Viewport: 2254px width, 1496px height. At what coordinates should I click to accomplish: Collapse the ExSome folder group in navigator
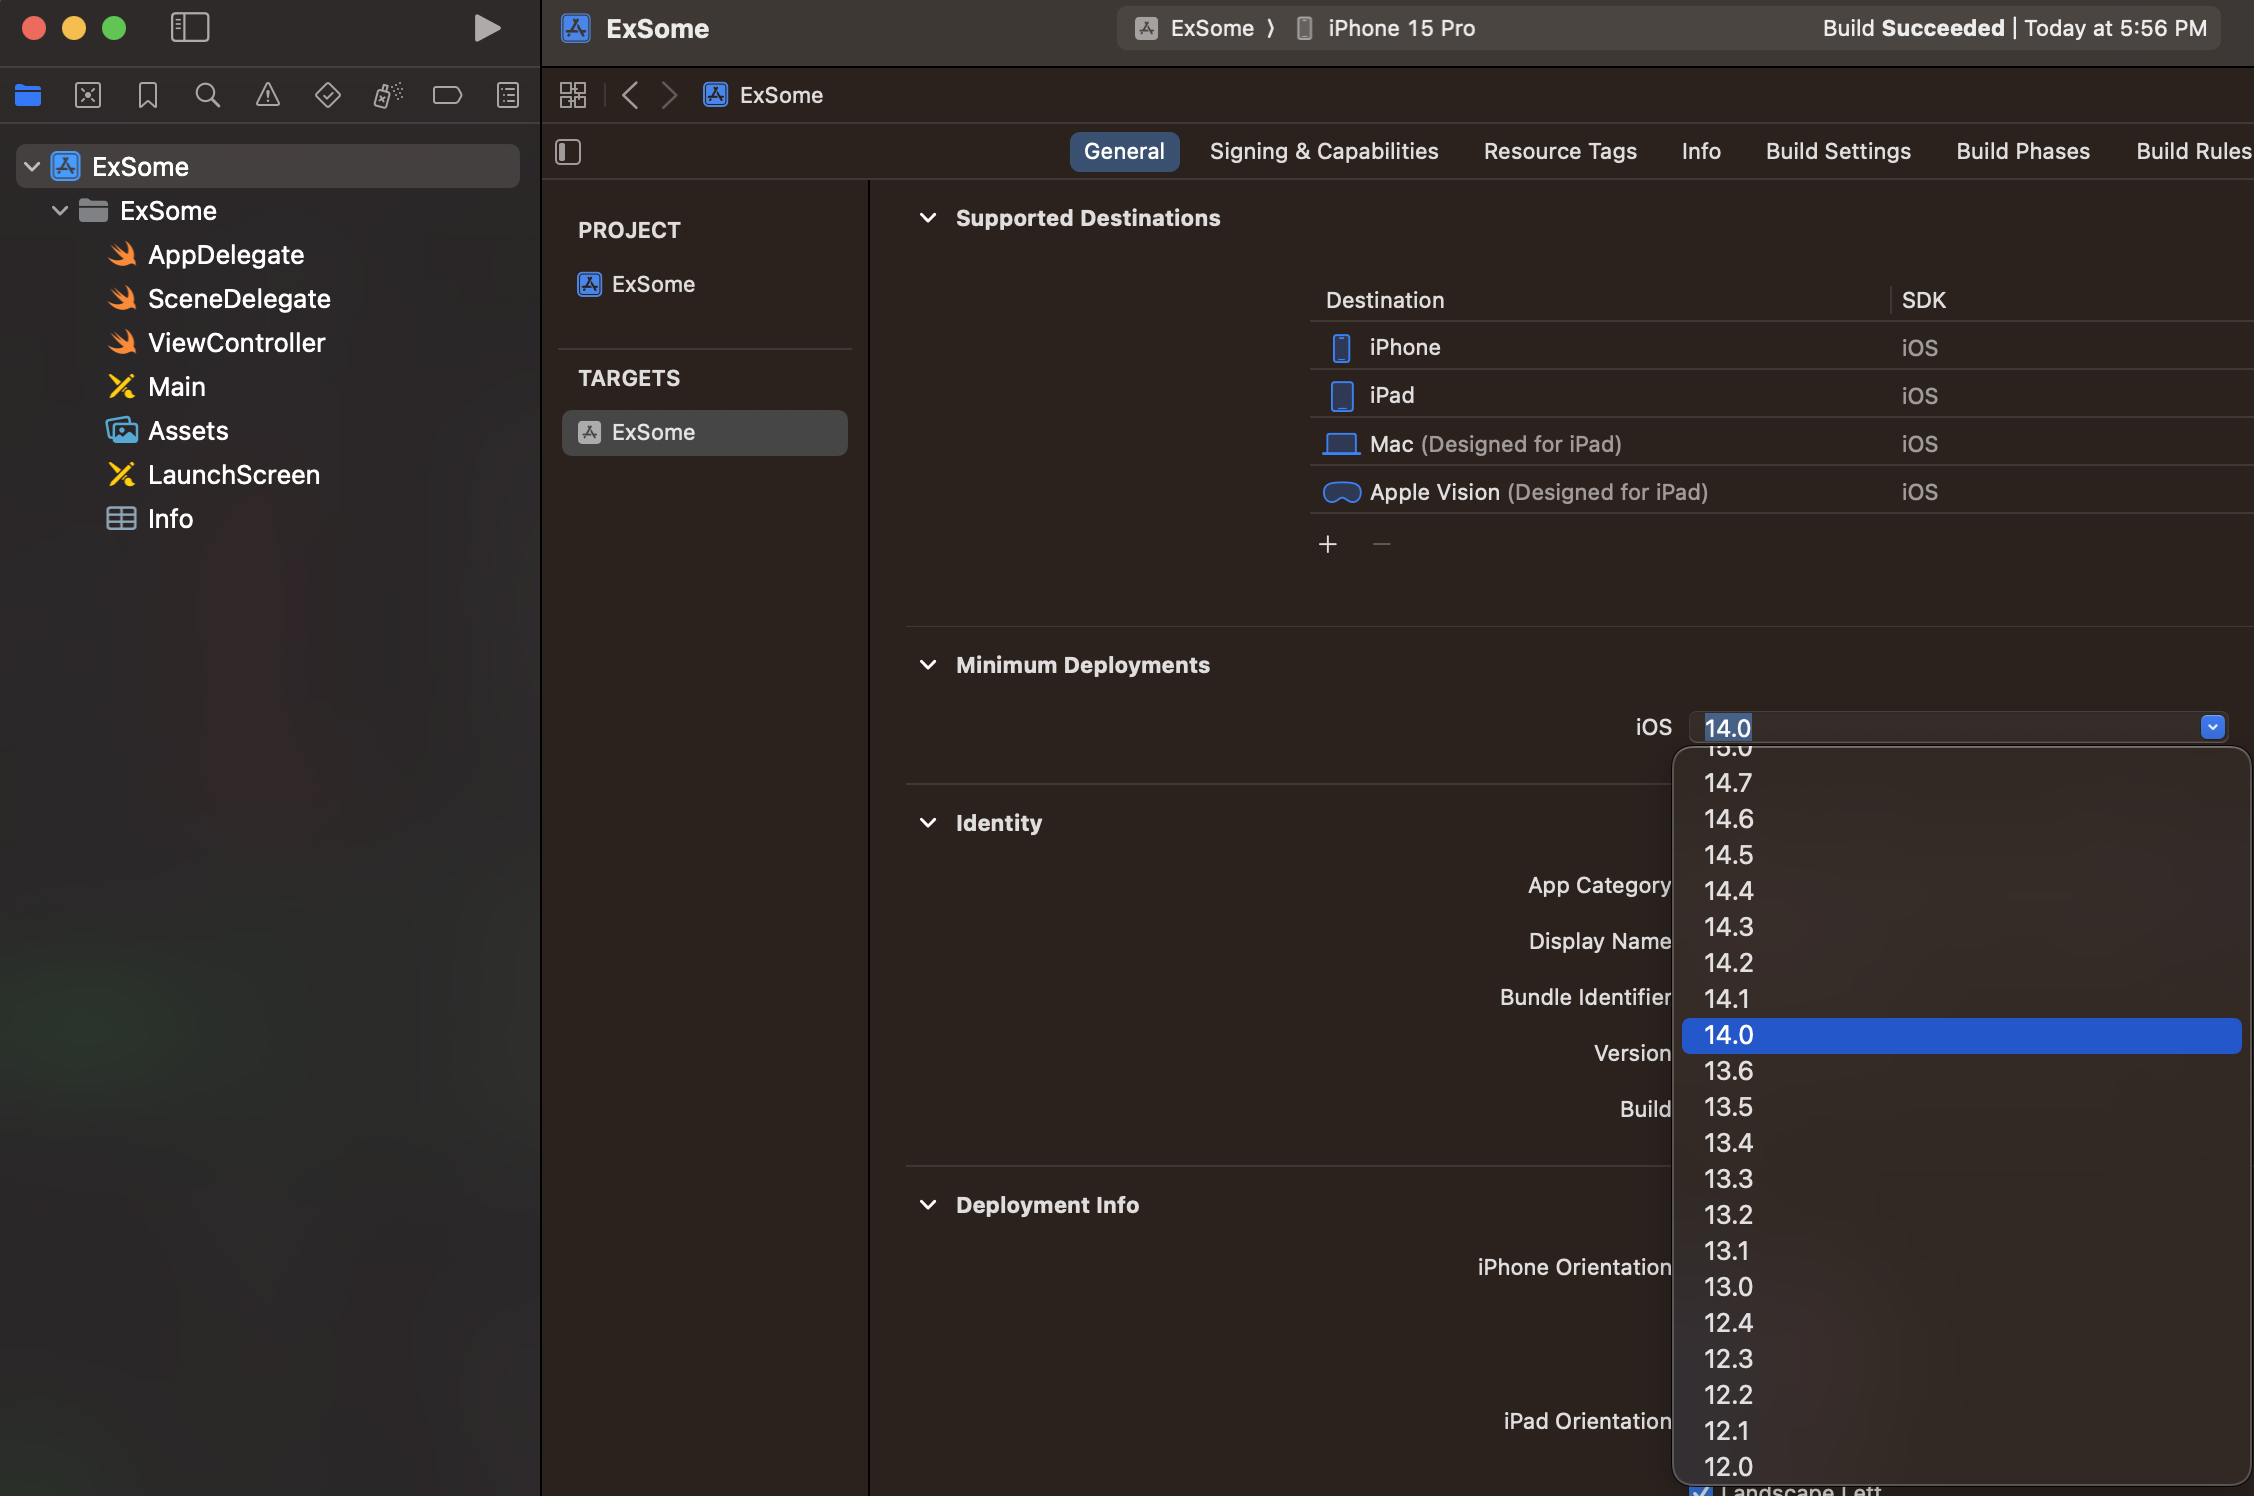(x=60, y=211)
